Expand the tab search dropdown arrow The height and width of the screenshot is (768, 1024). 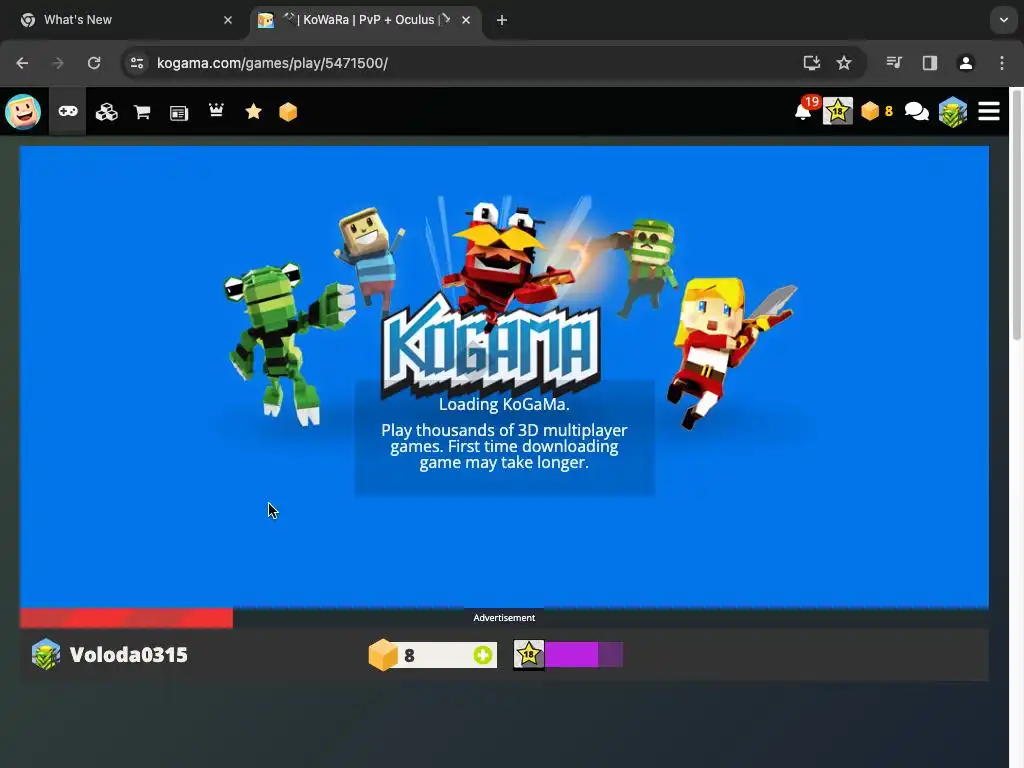click(x=1004, y=20)
